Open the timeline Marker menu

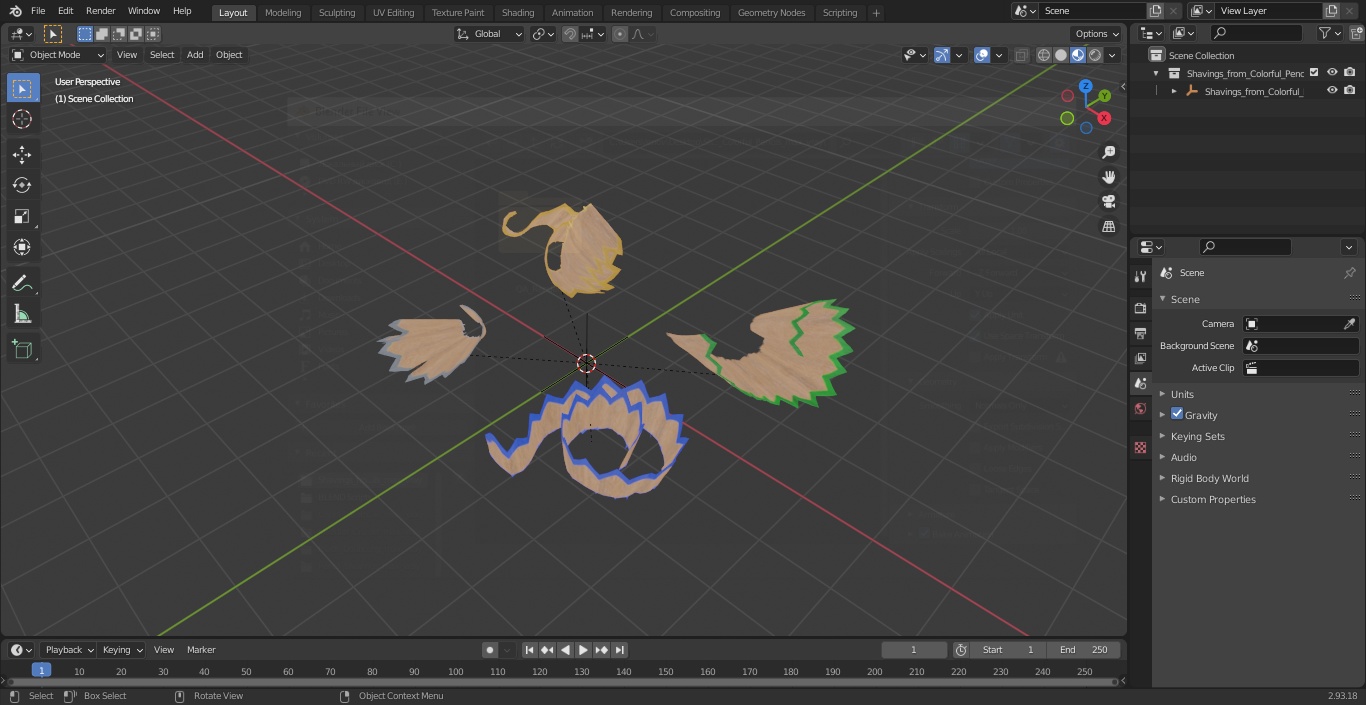point(201,650)
